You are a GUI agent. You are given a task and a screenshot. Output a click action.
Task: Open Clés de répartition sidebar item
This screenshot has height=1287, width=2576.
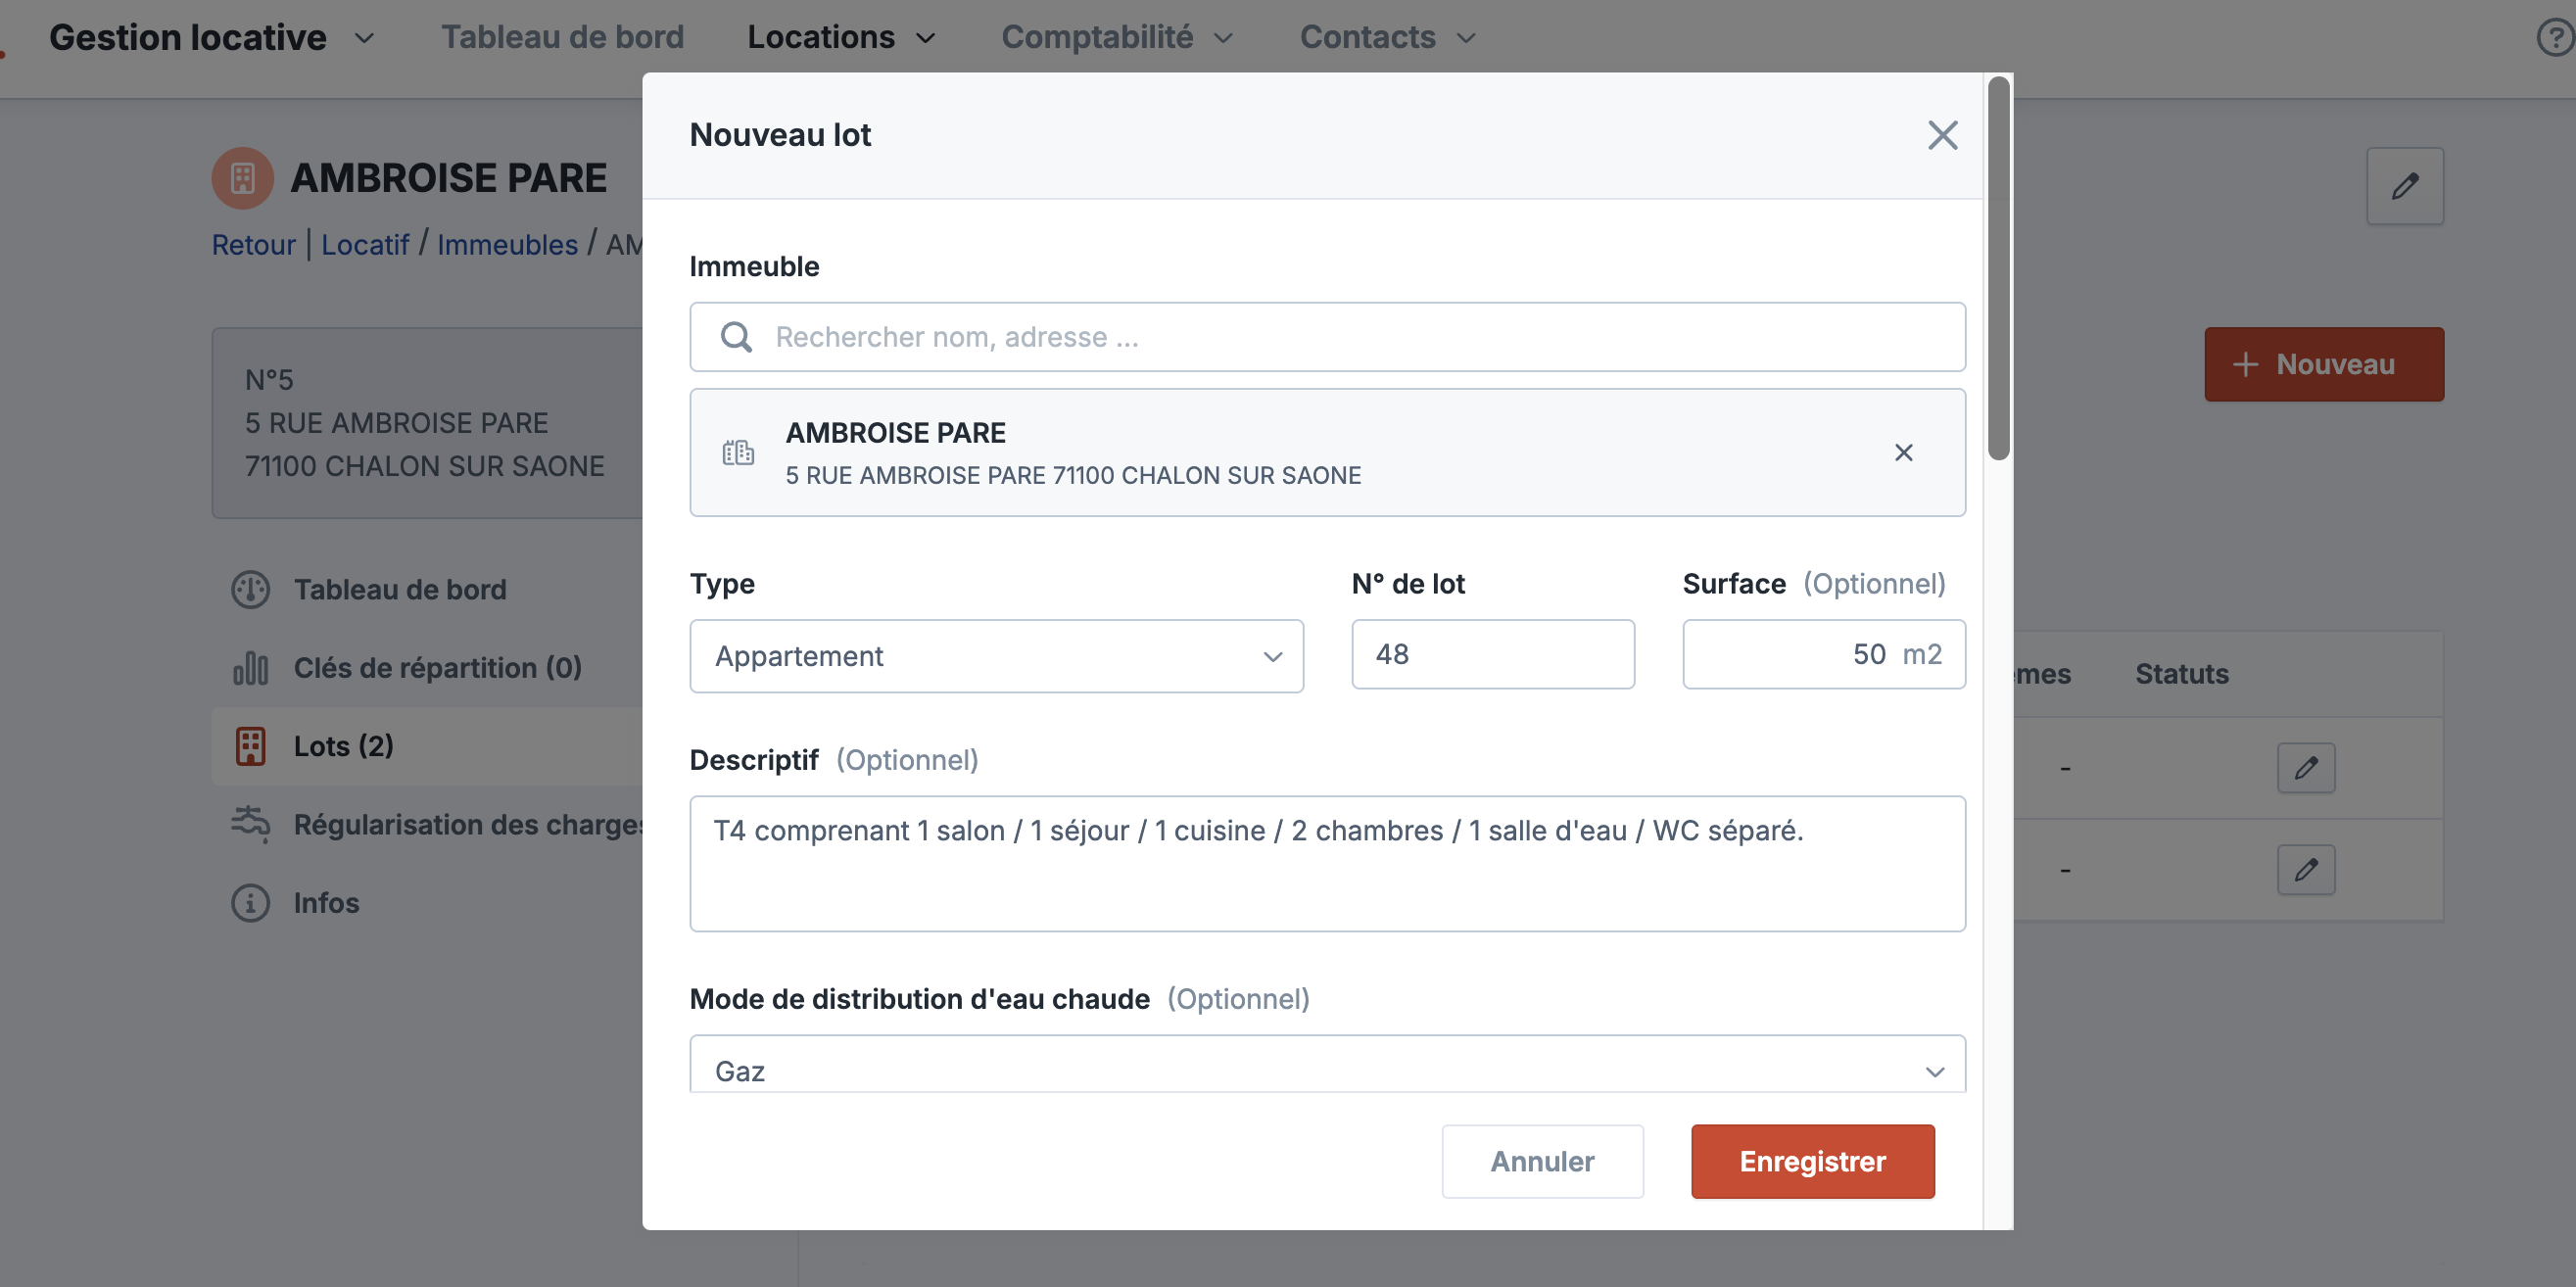437,668
